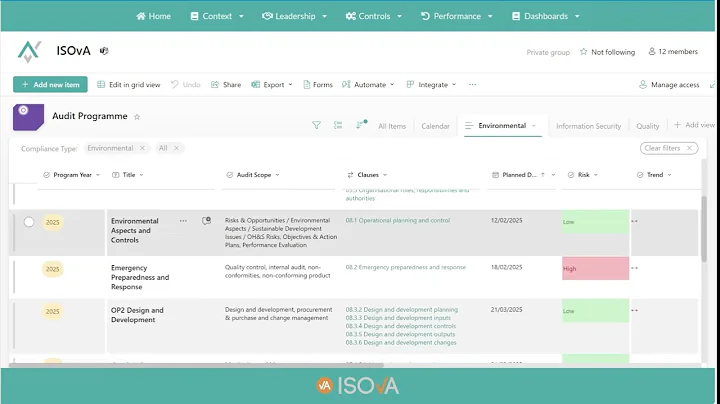Favorite the Audit Programme list star
Viewport: 720px width, 404px height.
tap(137, 117)
